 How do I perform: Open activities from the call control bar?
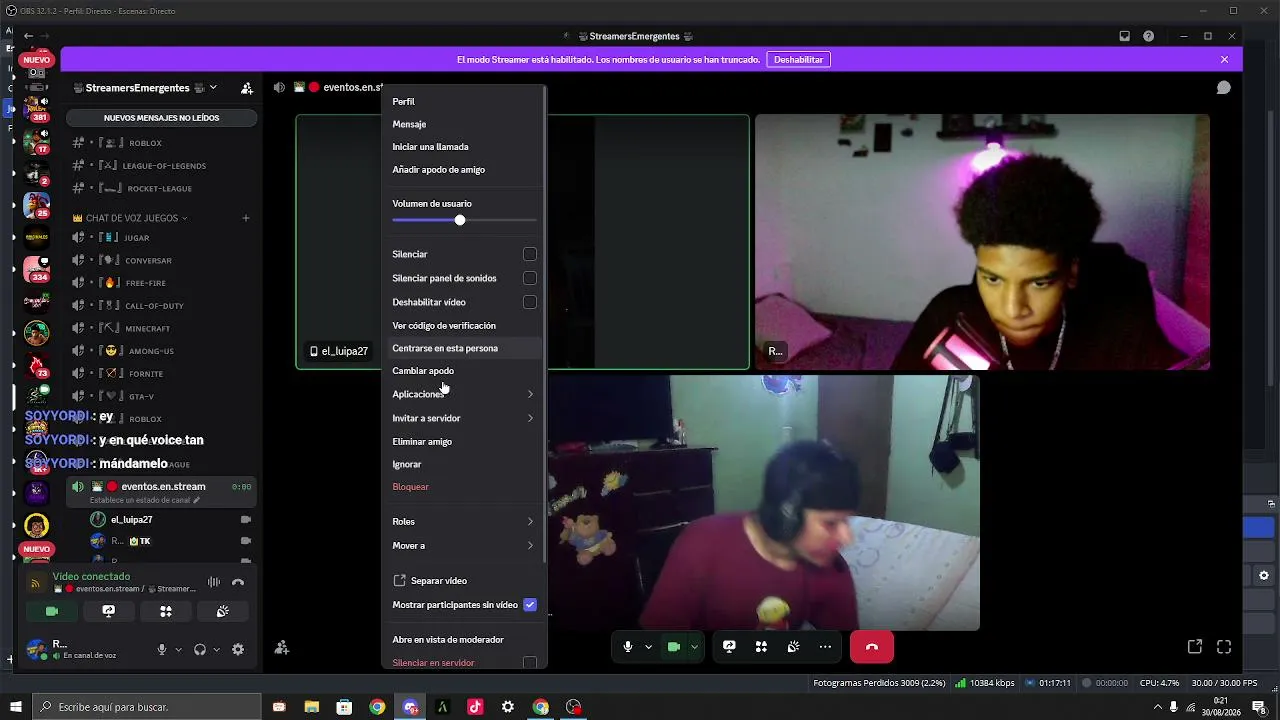pos(761,647)
